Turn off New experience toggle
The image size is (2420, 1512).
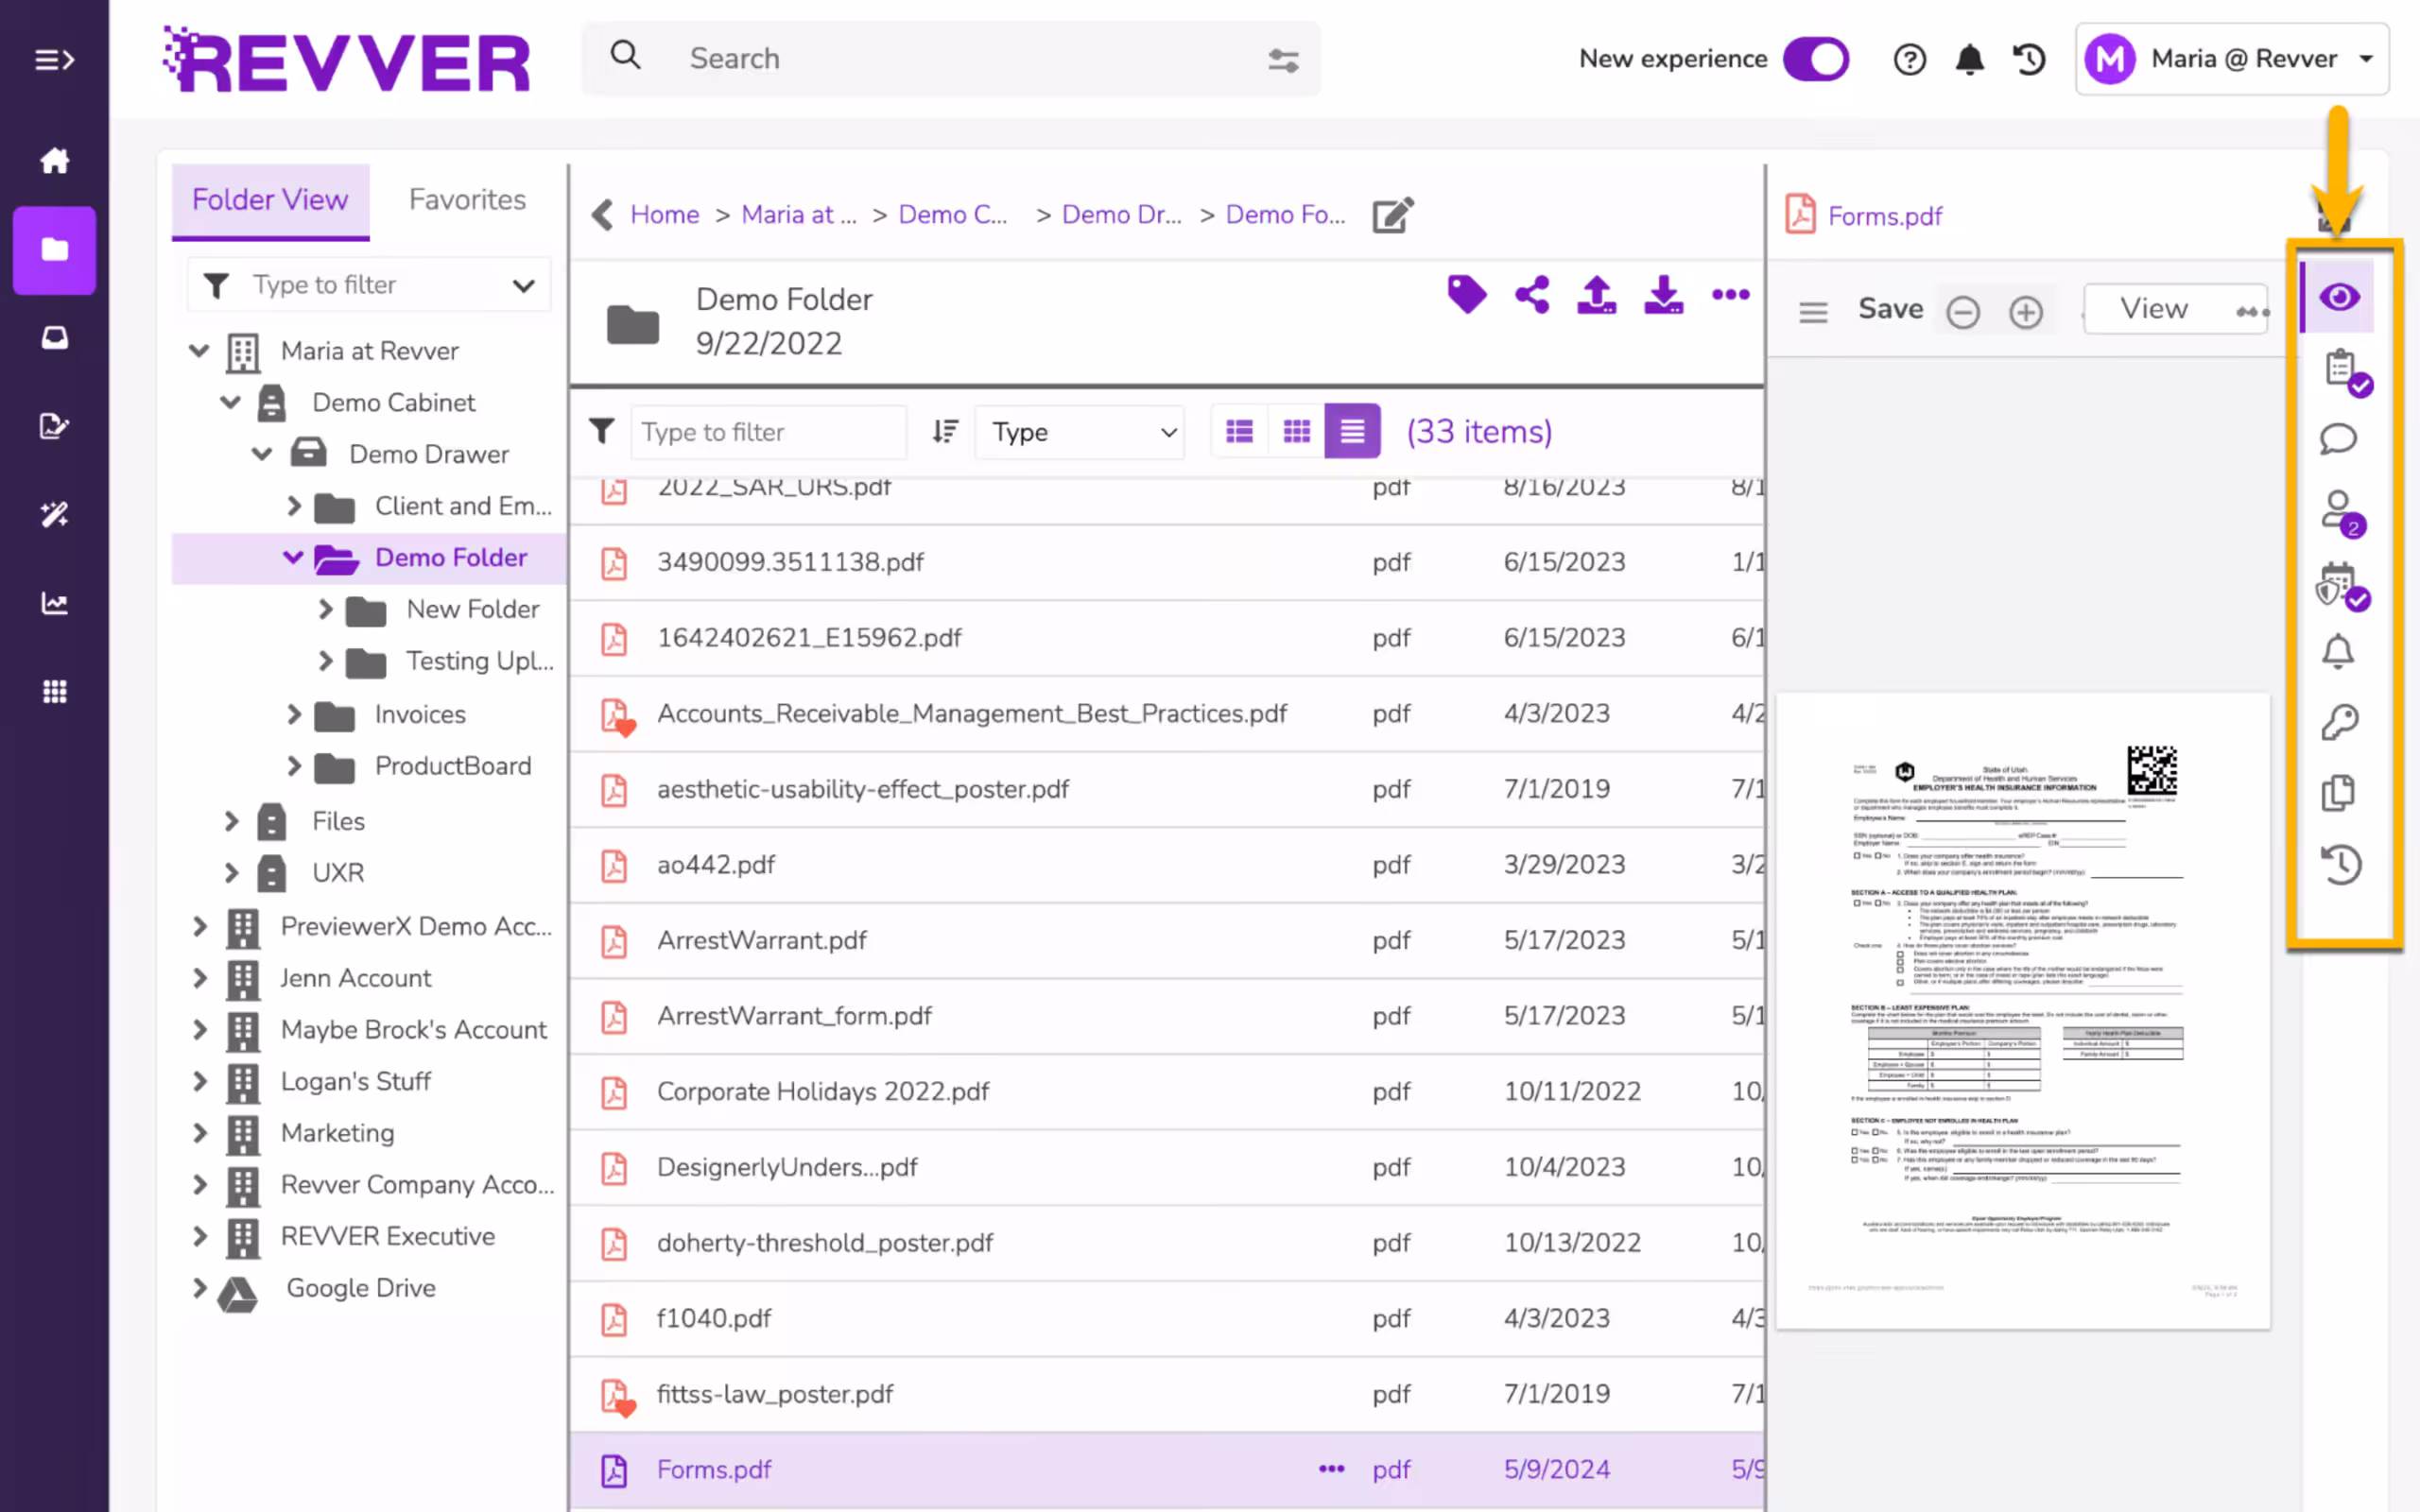click(1816, 60)
